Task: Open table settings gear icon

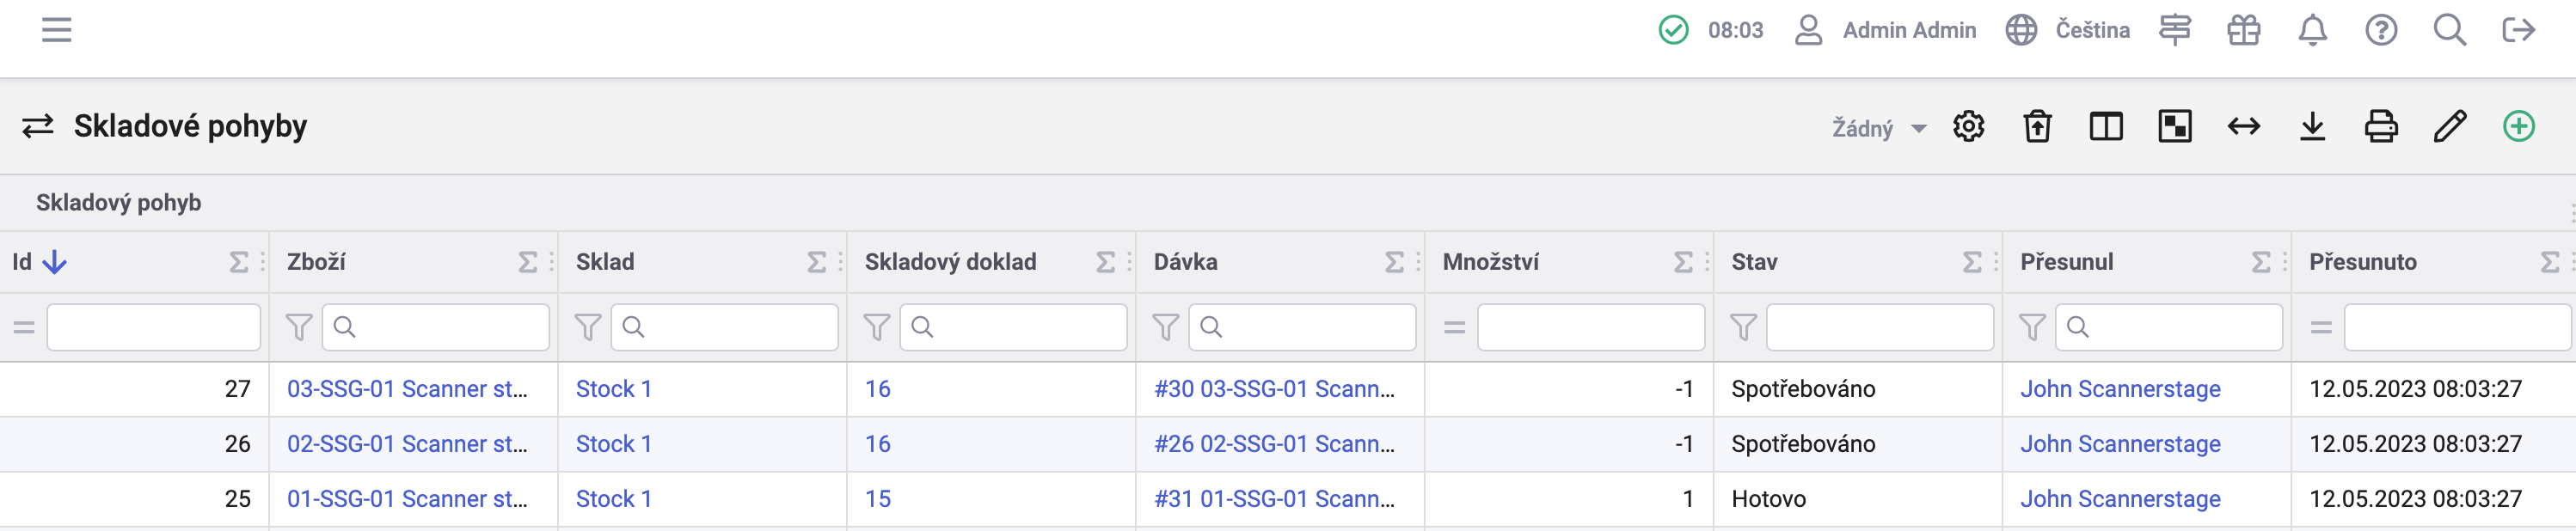Action: 1968,126
